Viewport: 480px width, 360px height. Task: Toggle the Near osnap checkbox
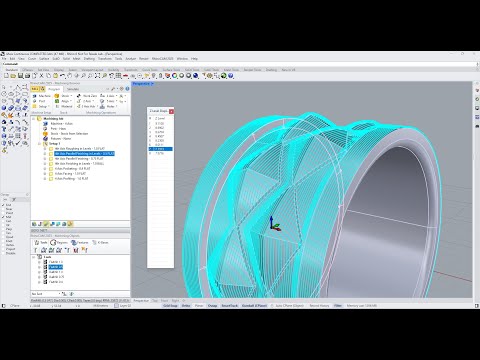pos(4,209)
